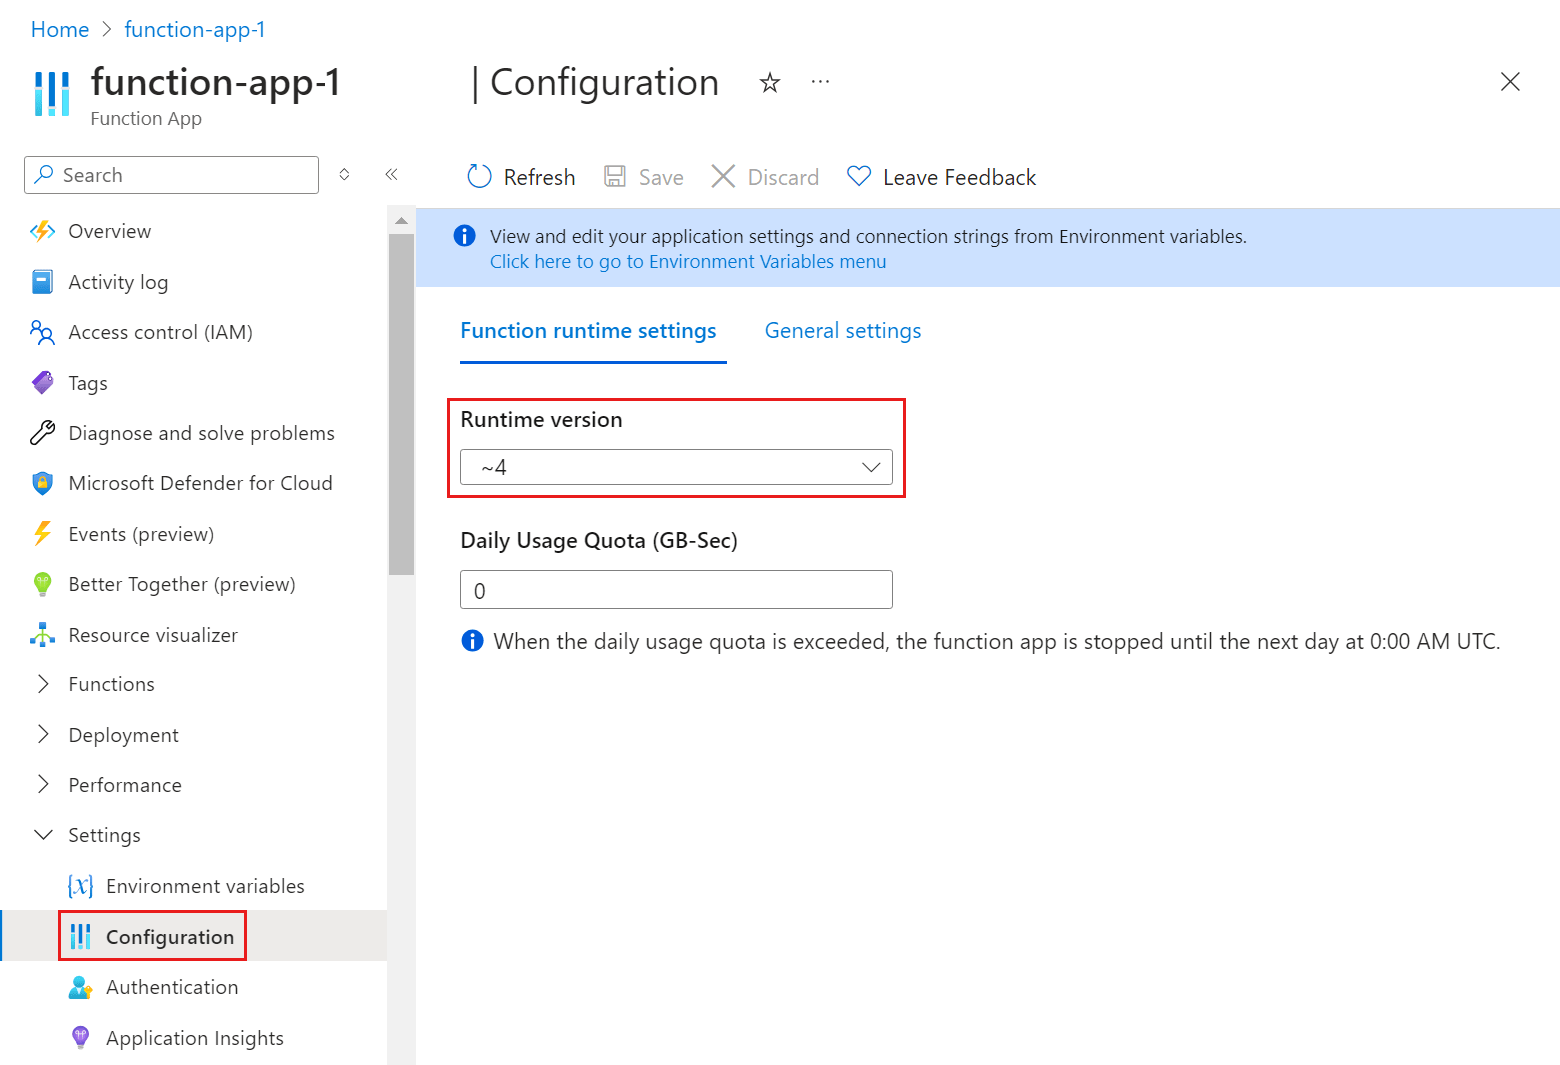Open Diagnose and solve problems icon
1560x1065 pixels.
[x=42, y=432]
